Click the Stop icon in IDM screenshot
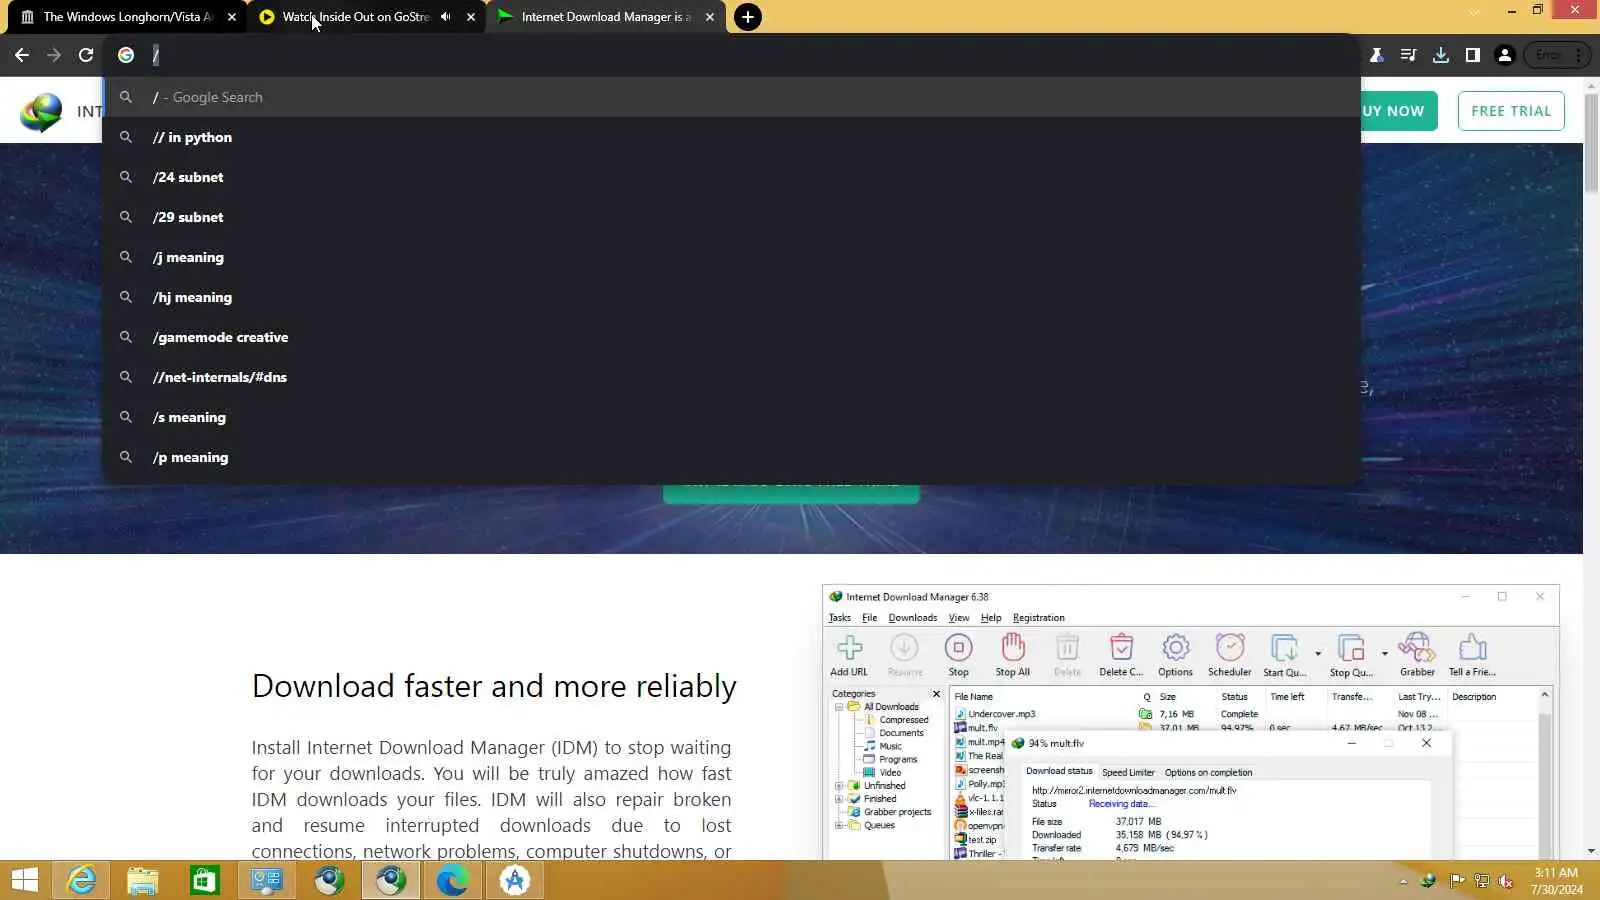 click(958, 655)
